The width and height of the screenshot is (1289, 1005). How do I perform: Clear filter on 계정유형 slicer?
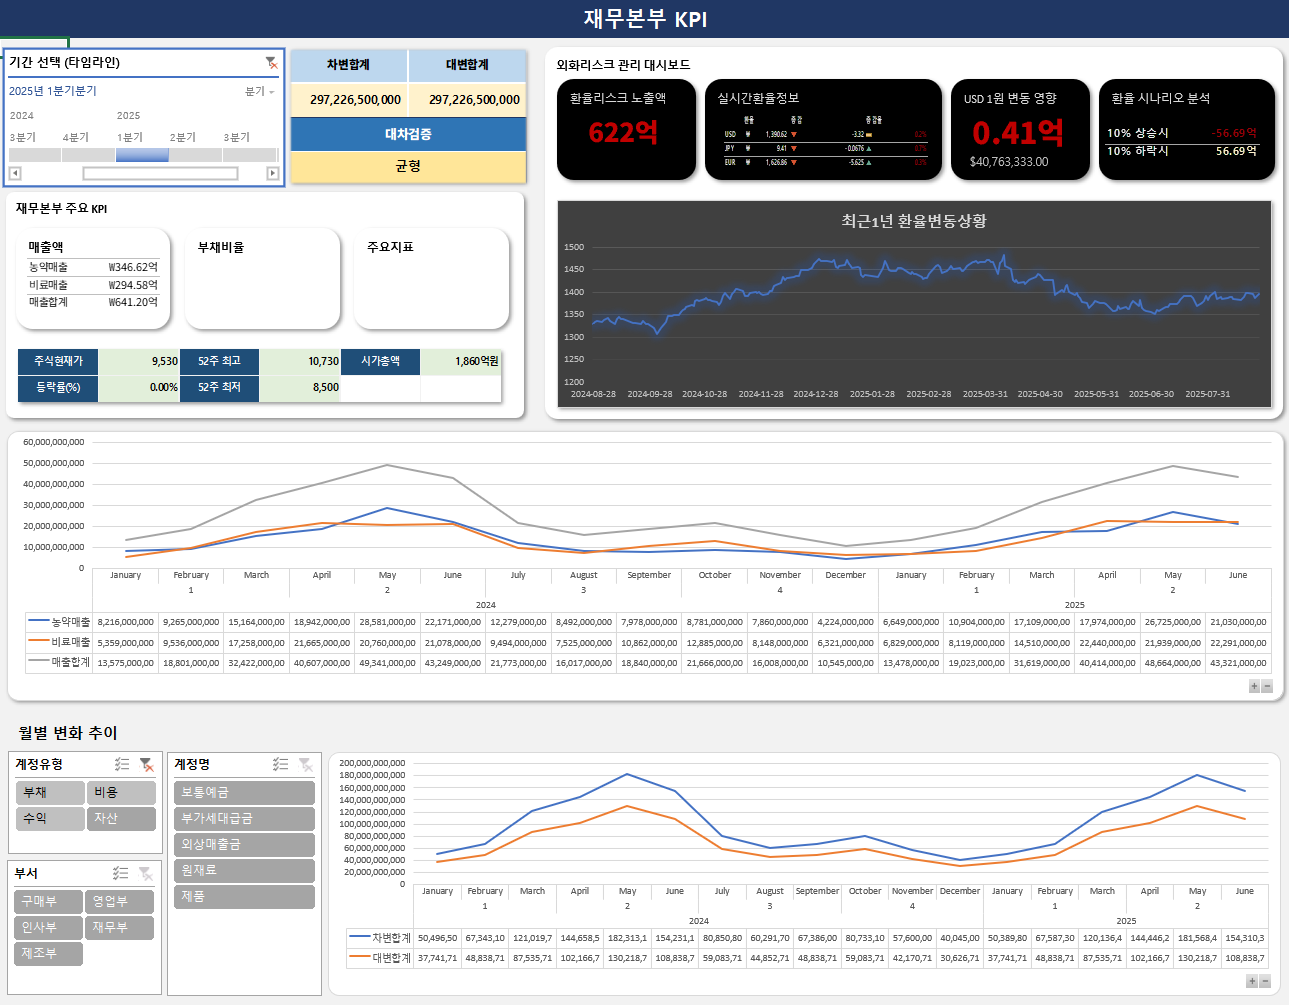point(147,764)
